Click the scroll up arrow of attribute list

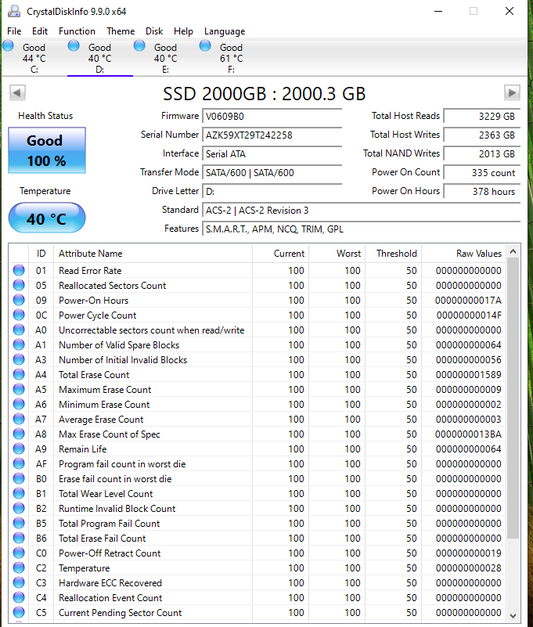click(513, 252)
